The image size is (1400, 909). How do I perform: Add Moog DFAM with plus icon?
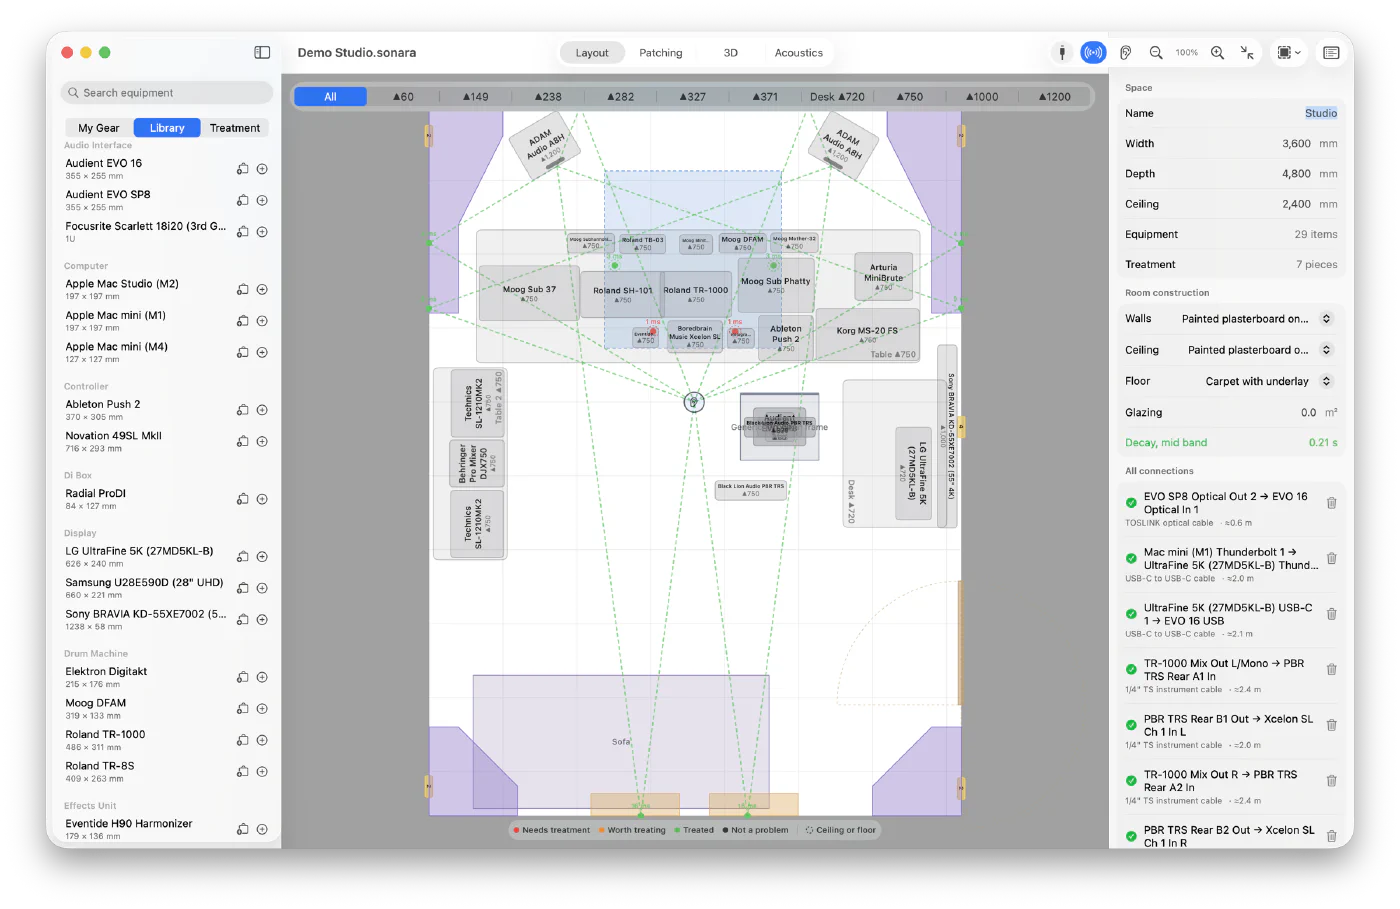pyautogui.click(x=262, y=709)
